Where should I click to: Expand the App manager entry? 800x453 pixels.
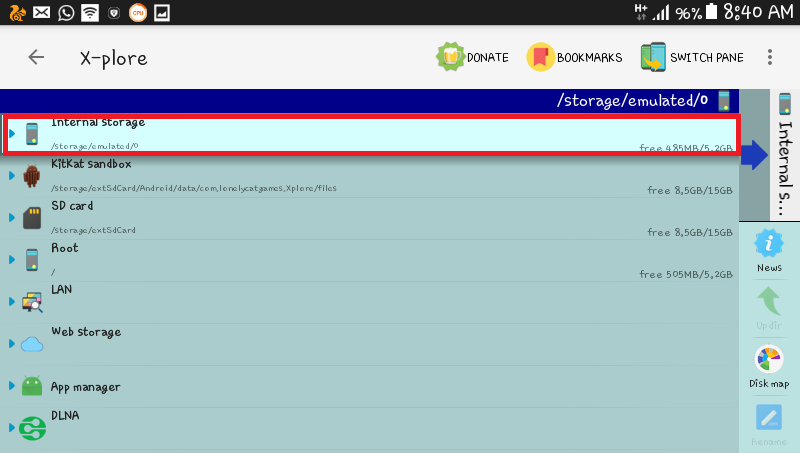pyautogui.click(x=12, y=386)
